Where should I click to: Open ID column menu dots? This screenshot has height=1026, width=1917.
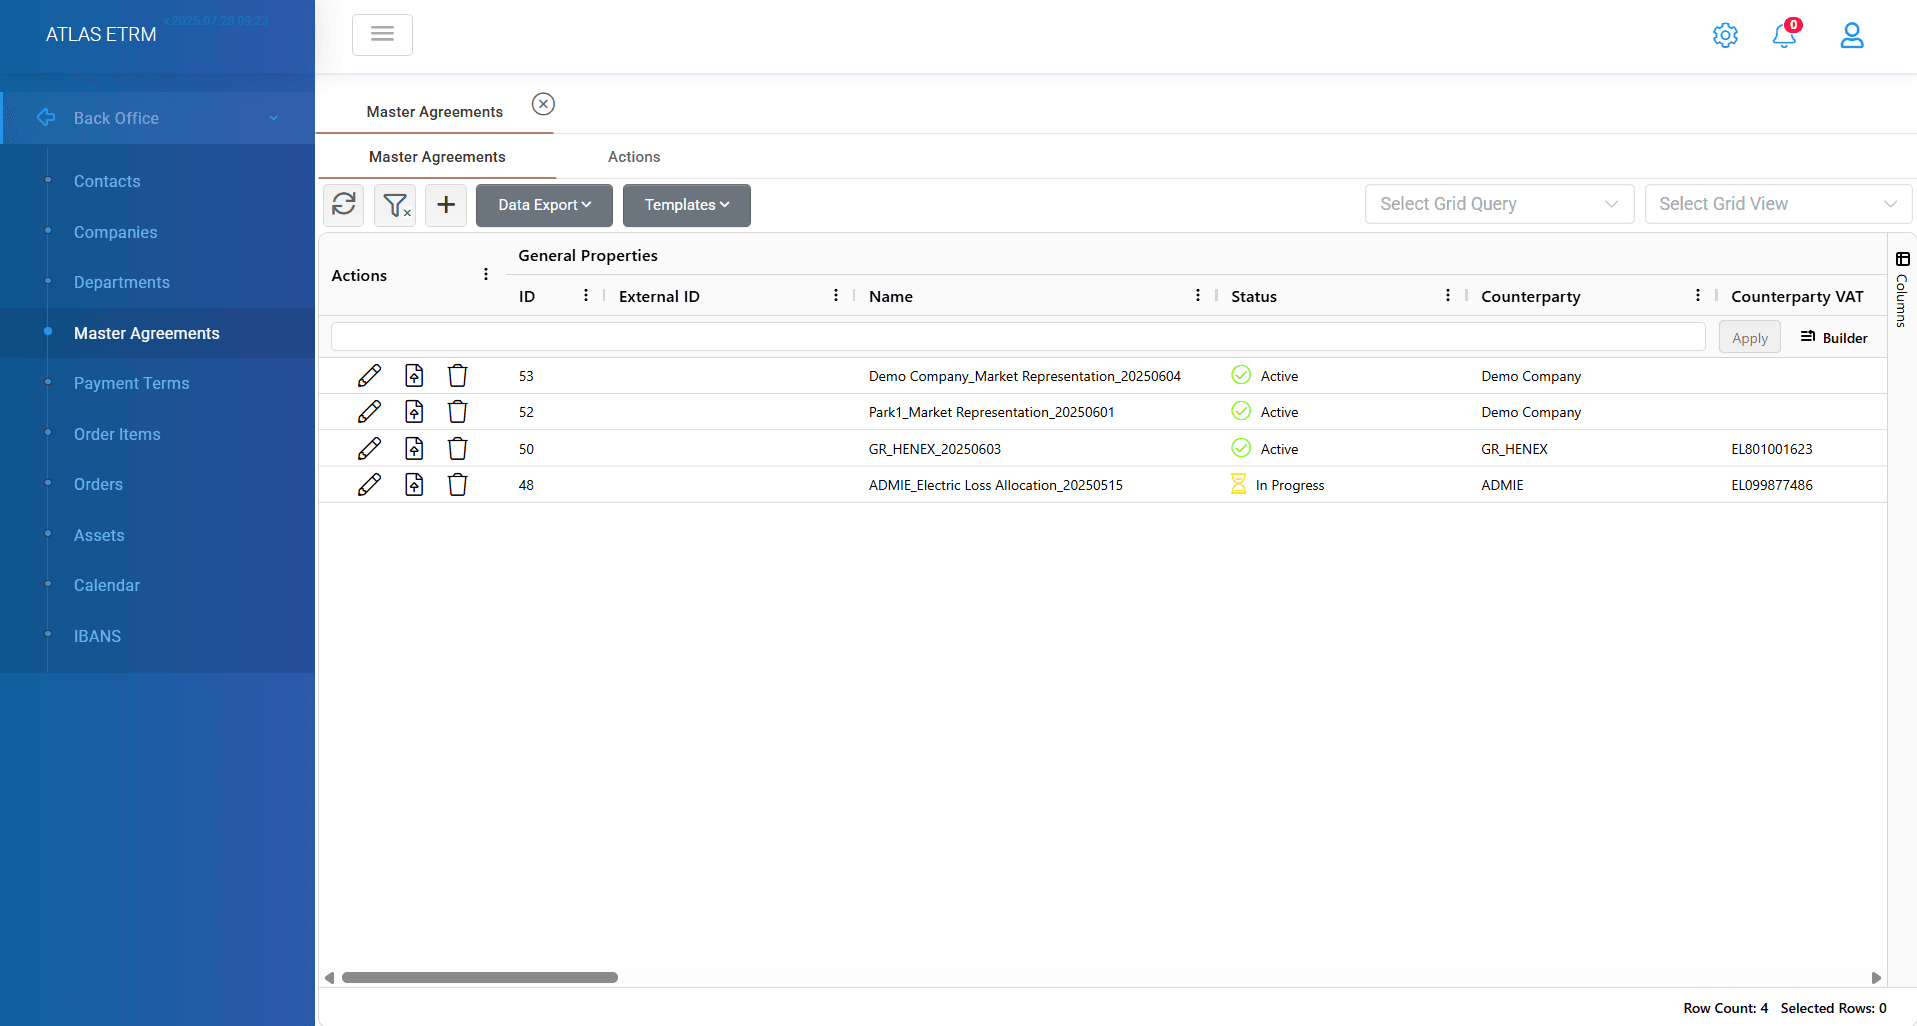(586, 296)
